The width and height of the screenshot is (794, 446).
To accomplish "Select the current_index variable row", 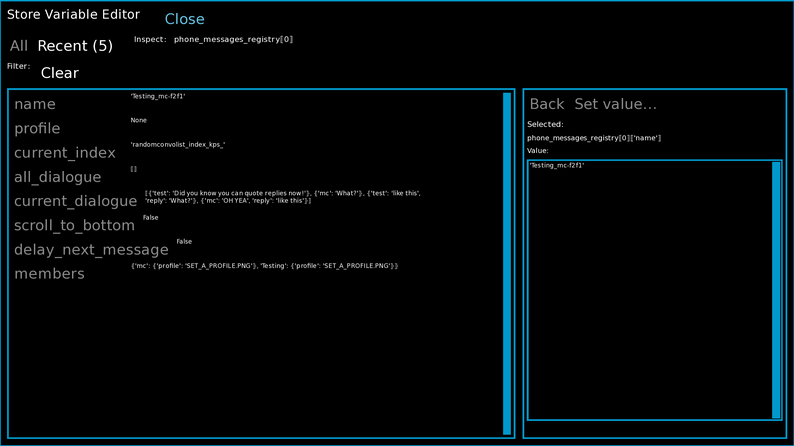I will [x=65, y=152].
